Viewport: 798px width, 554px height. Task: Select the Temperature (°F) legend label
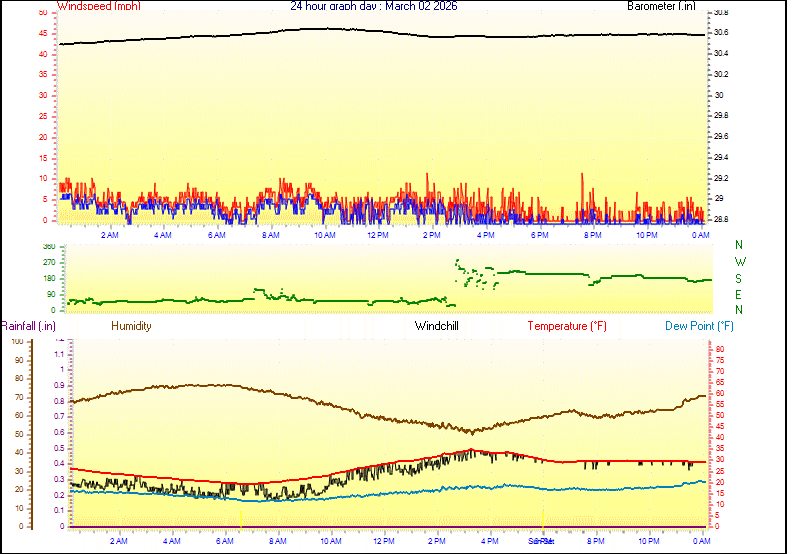567,326
